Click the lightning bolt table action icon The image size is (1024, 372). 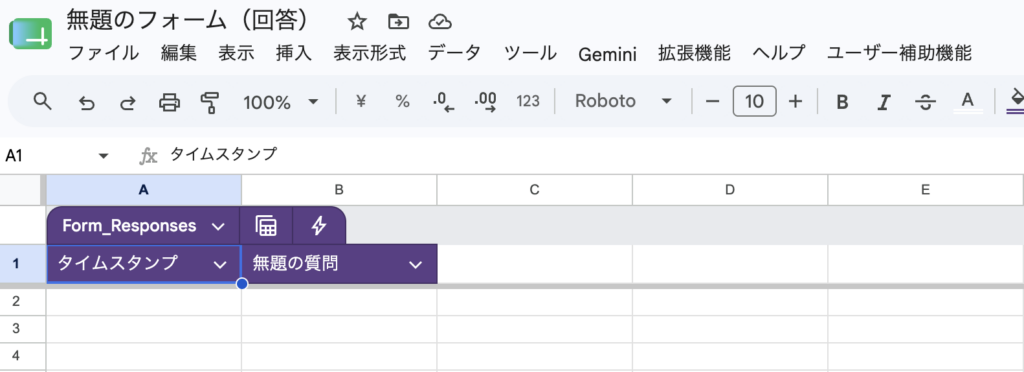[x=319, y=226]
